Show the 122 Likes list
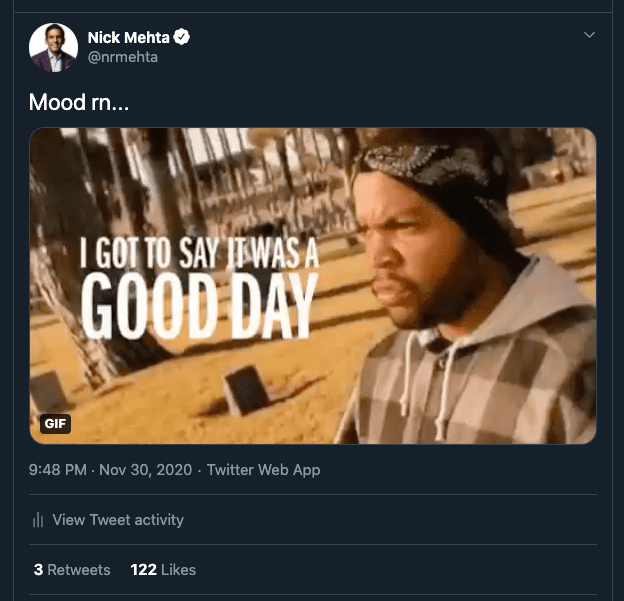Screen dimensions: 624x601 click(x=163, y=569)
